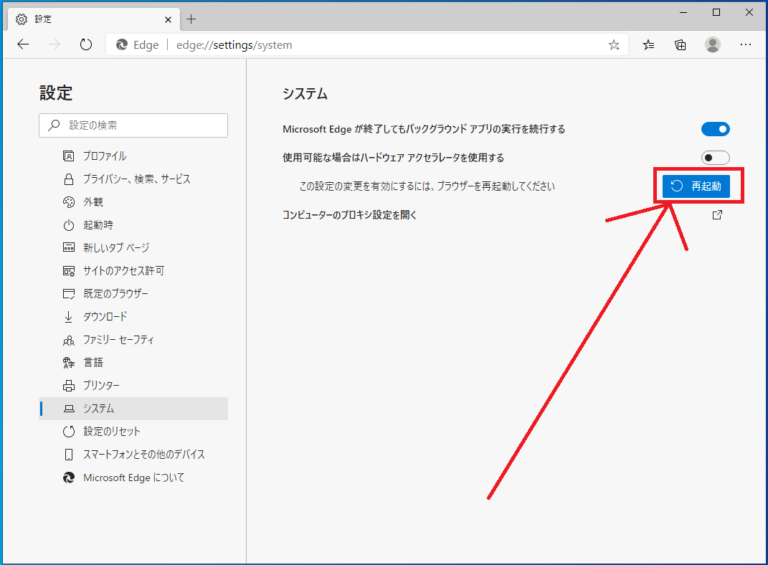Open 起動時 settings
The image size is (768, 565).
133,225
